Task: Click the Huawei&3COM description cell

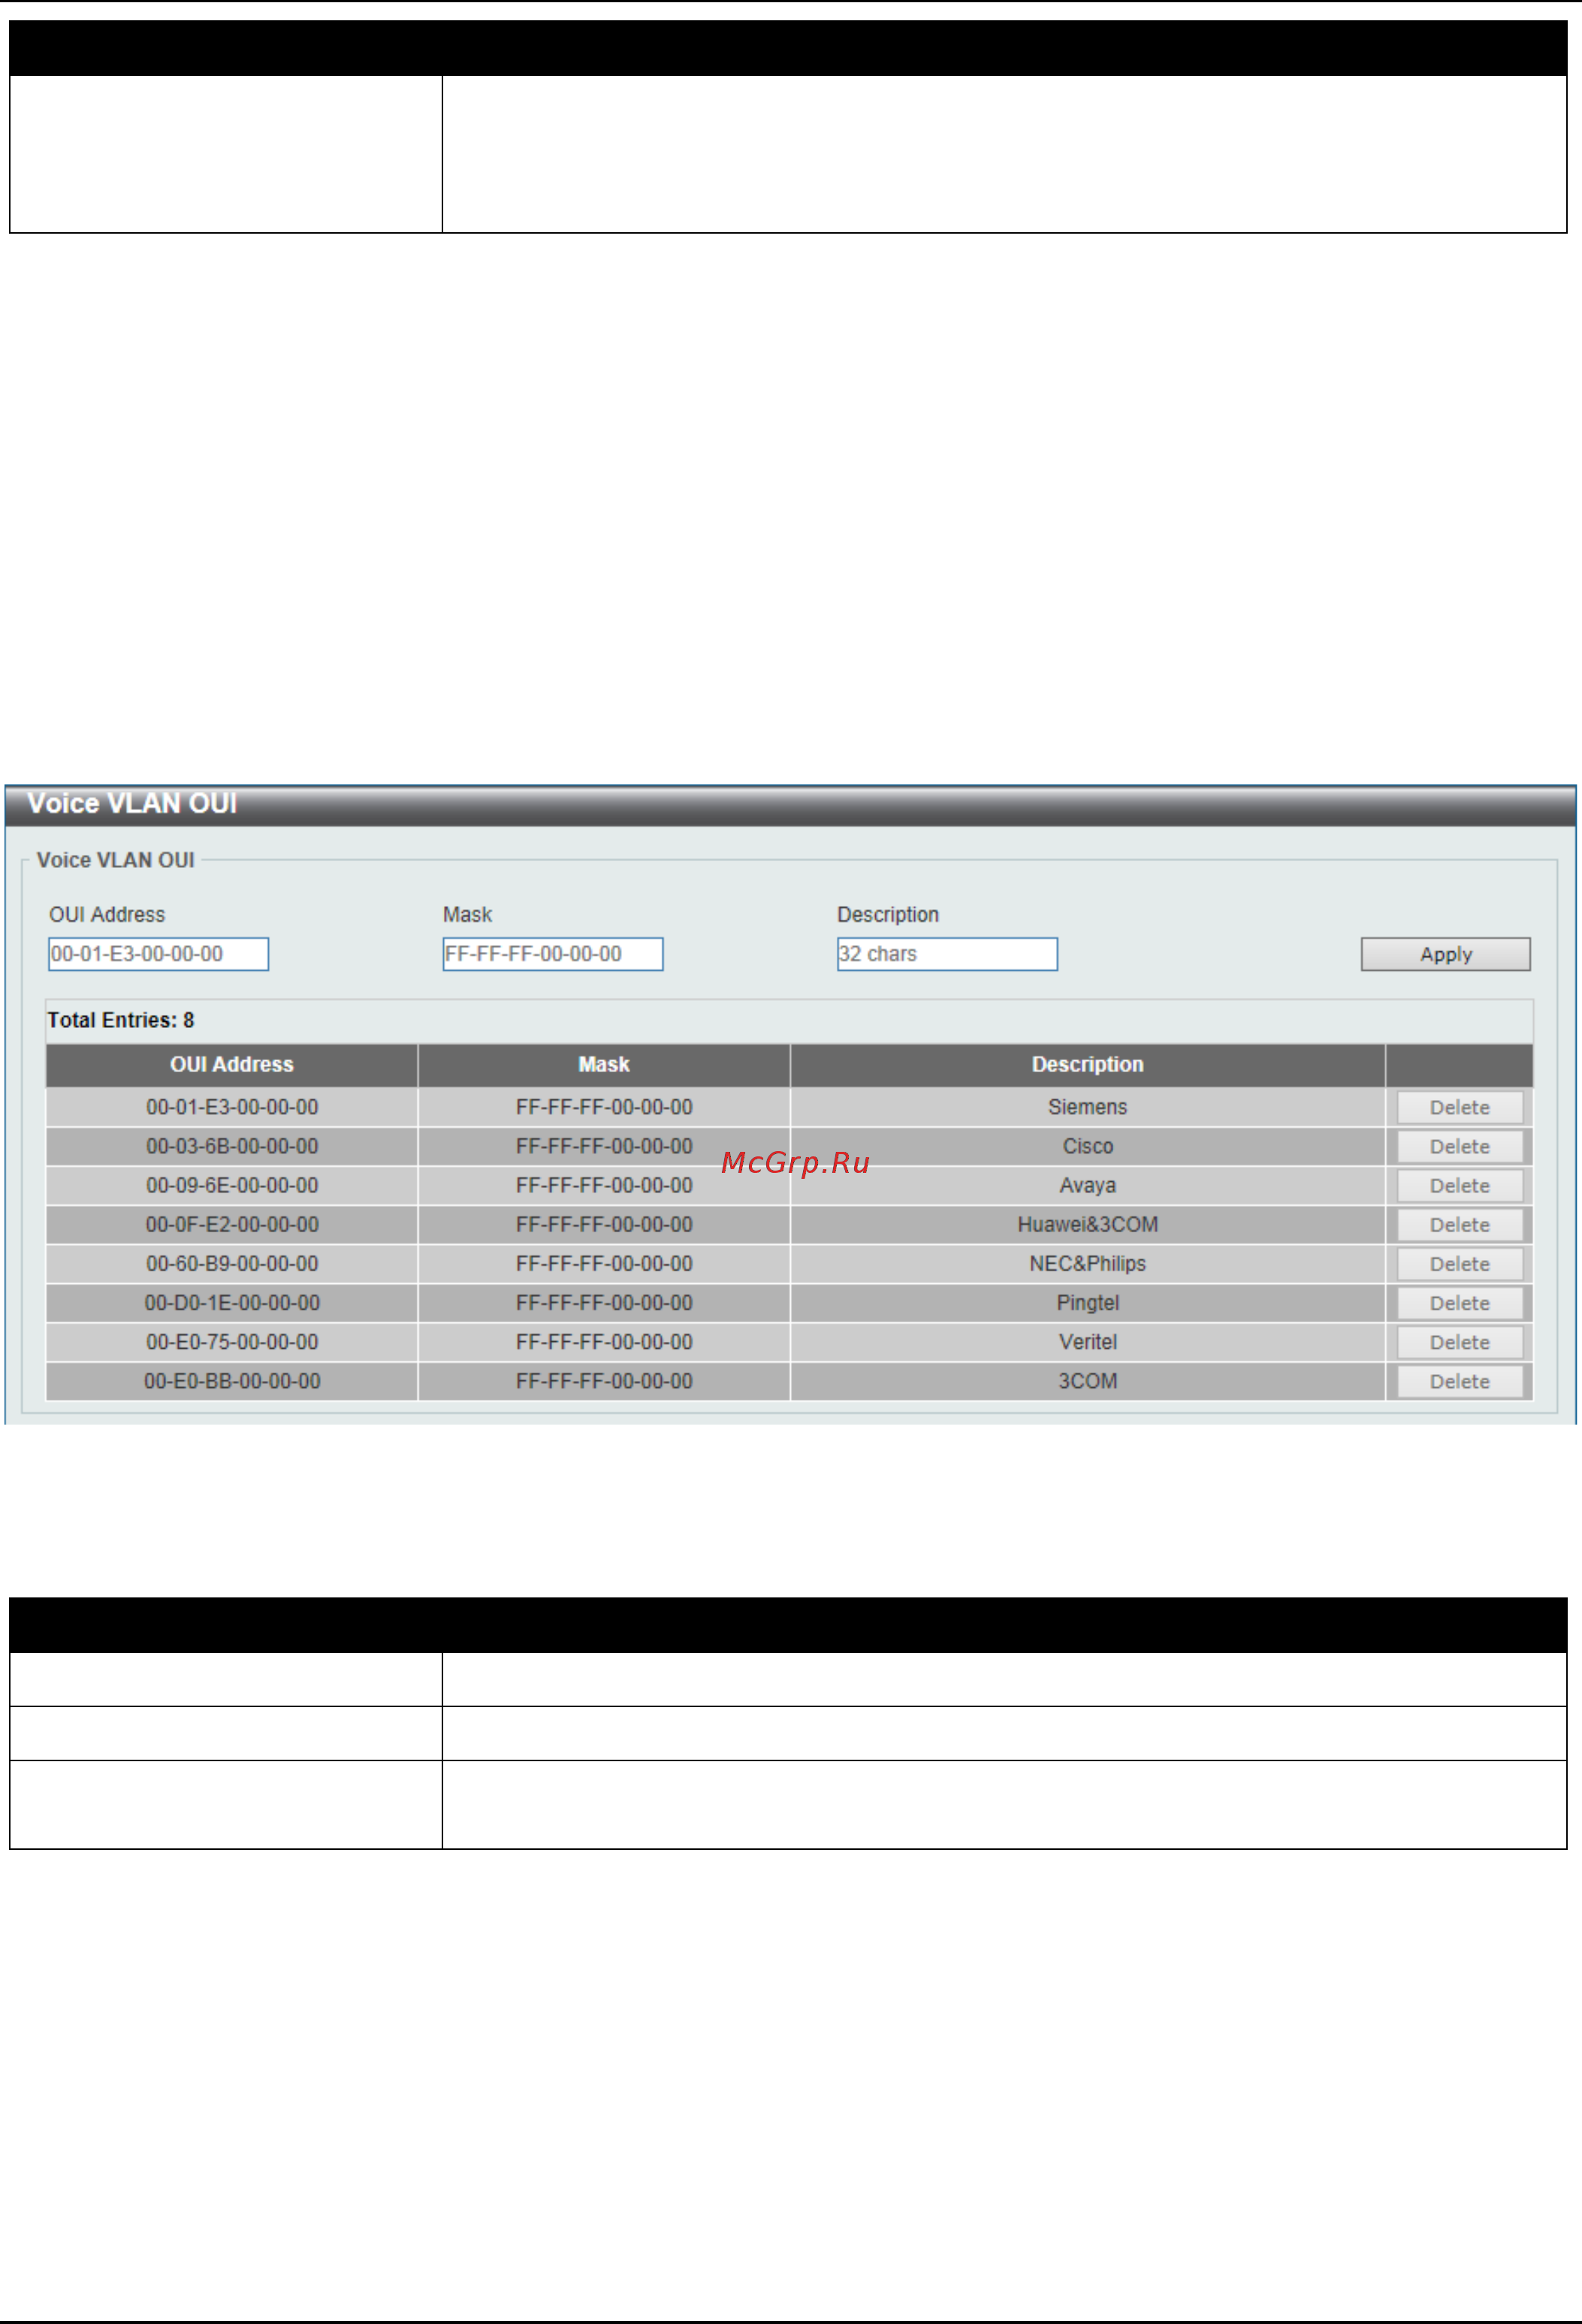Action: pos(1088,1224)
